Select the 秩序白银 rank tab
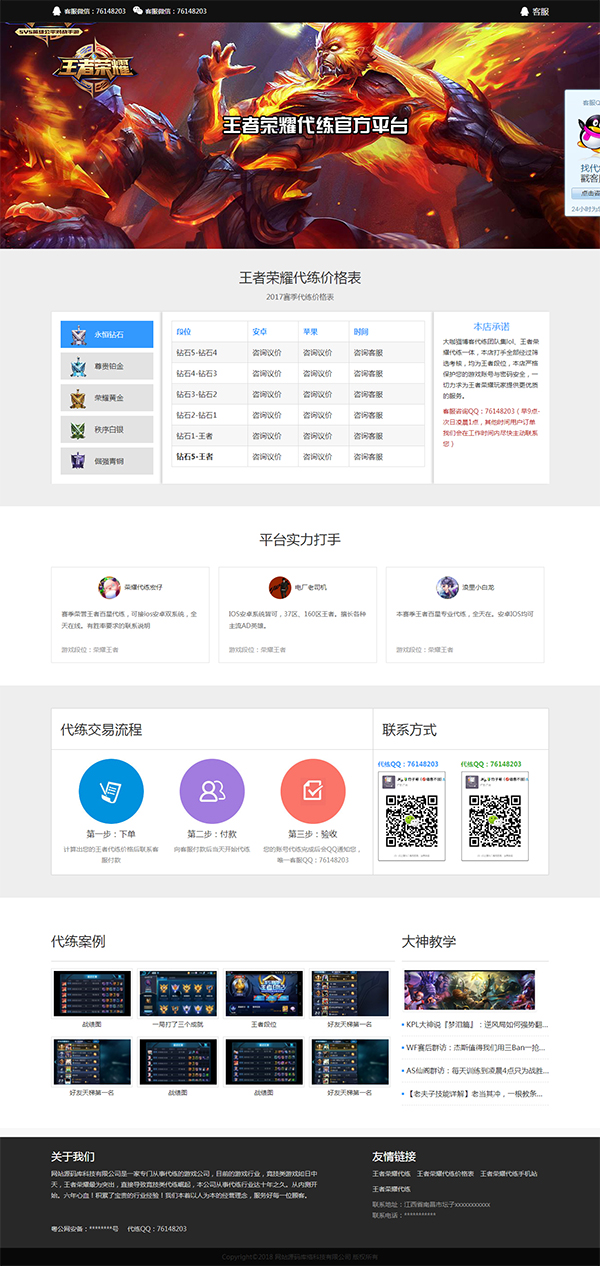The height and width of the screenshot is (1266, 600). click(x=107, y=430)
